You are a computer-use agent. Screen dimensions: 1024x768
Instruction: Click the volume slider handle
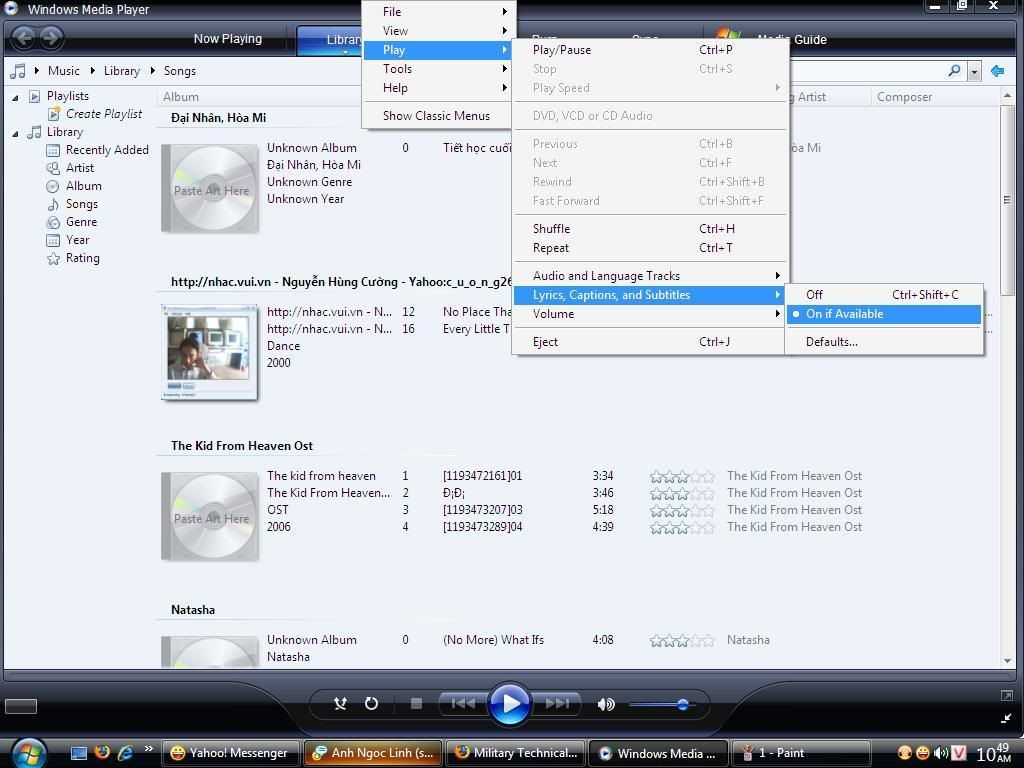(x=683, y=704)
